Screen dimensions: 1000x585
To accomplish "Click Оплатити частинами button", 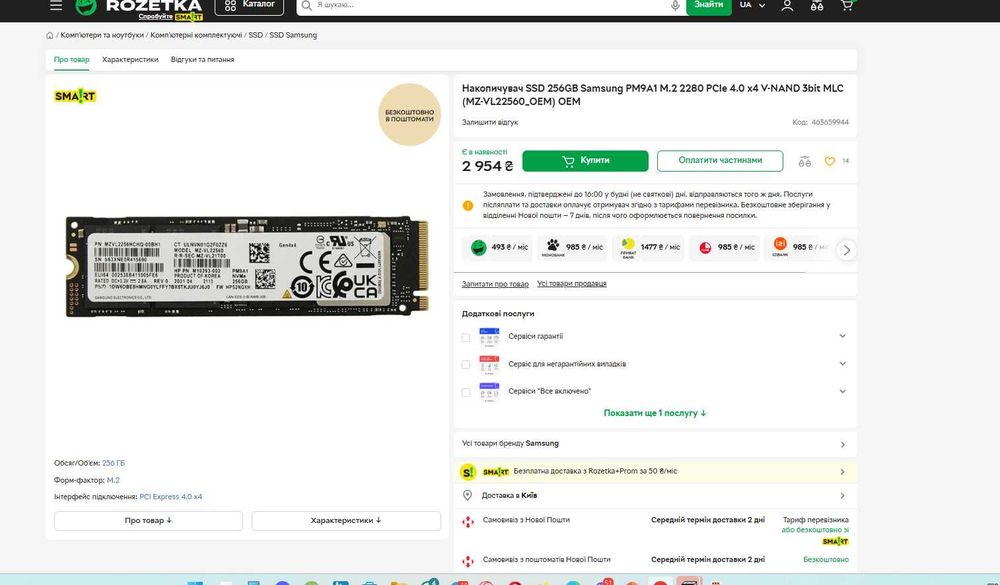I will (720, 161).
